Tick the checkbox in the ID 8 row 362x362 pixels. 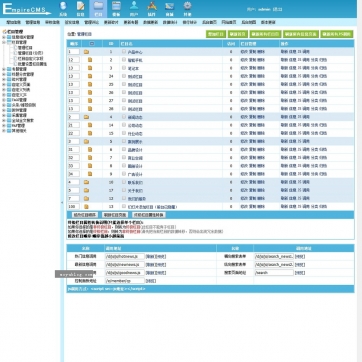coord(124,165)
